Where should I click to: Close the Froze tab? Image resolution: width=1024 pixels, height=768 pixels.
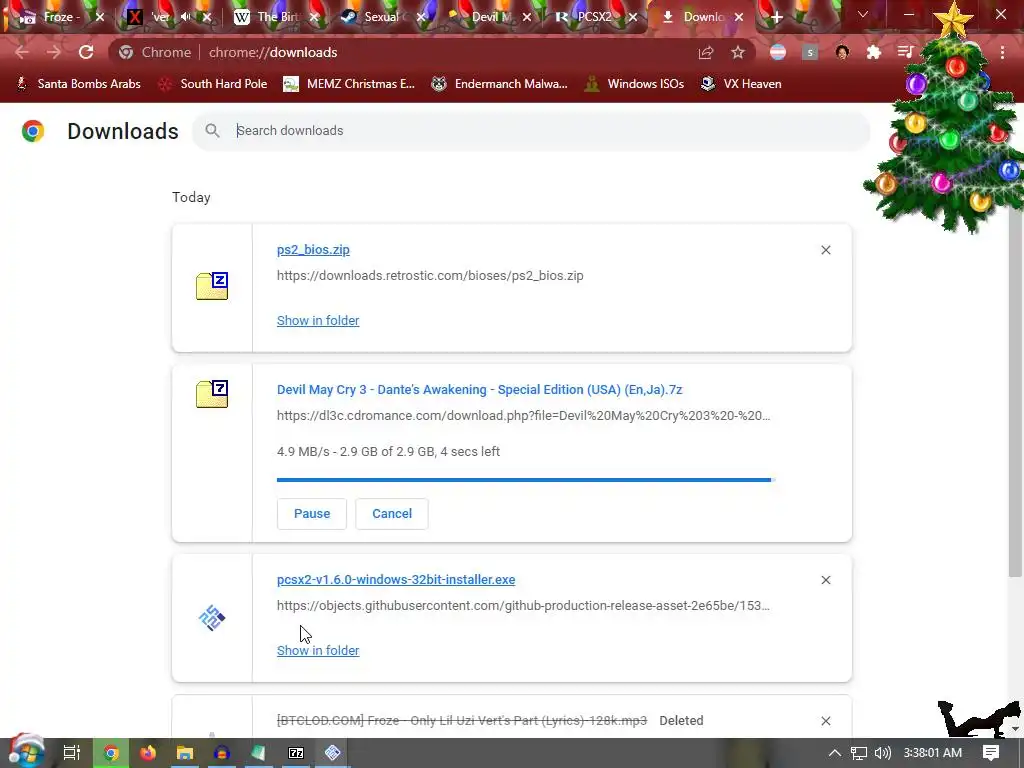pos(100,17)
